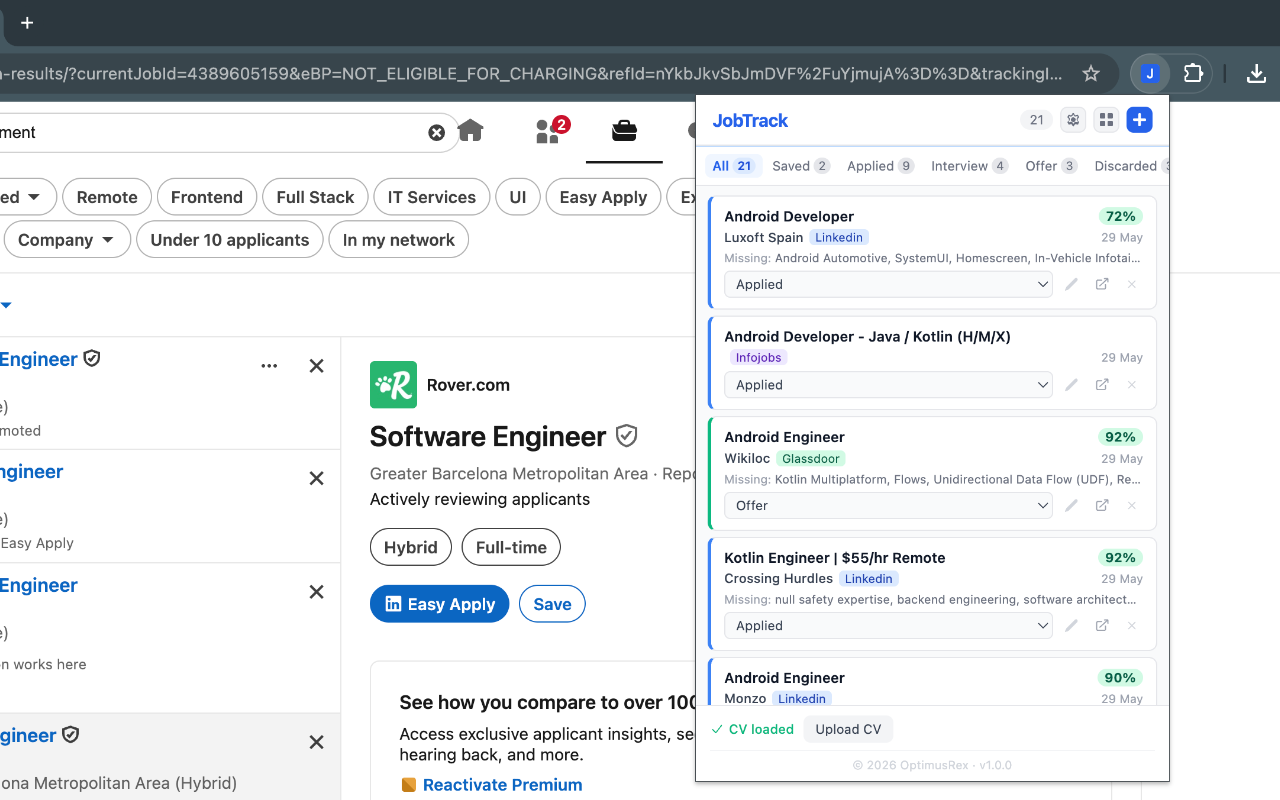
Task: Remove the Crossing Hurdles Kotlin Engineer entry
Action: [1132, 626]
